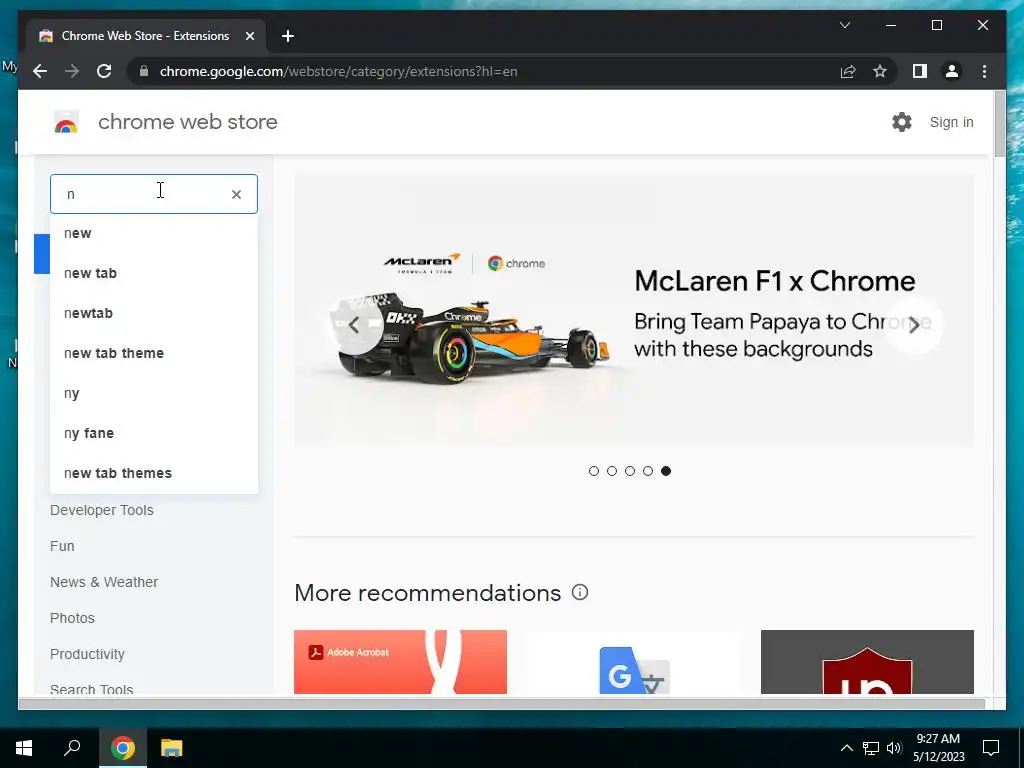Open Windows taskbar search

[x=72, y=748]
